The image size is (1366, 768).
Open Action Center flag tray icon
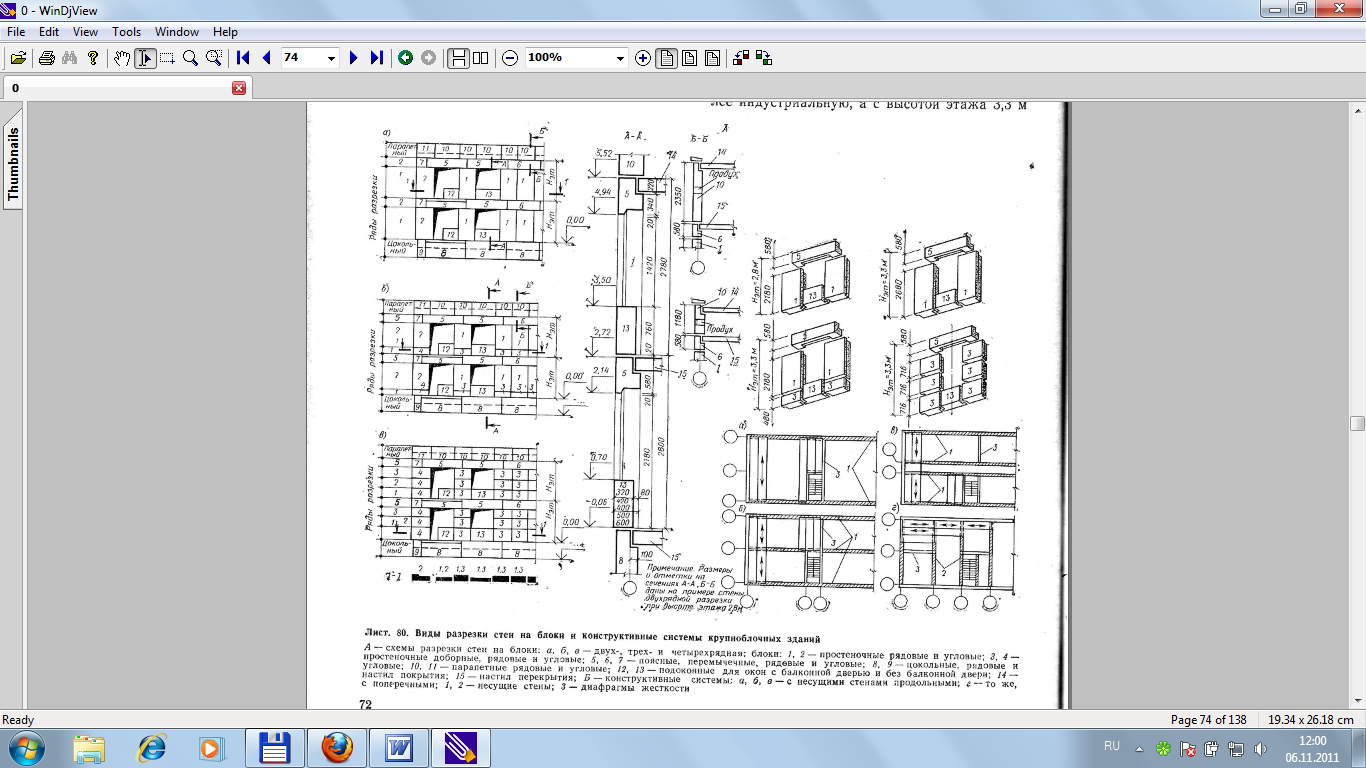pos(1188,748)
